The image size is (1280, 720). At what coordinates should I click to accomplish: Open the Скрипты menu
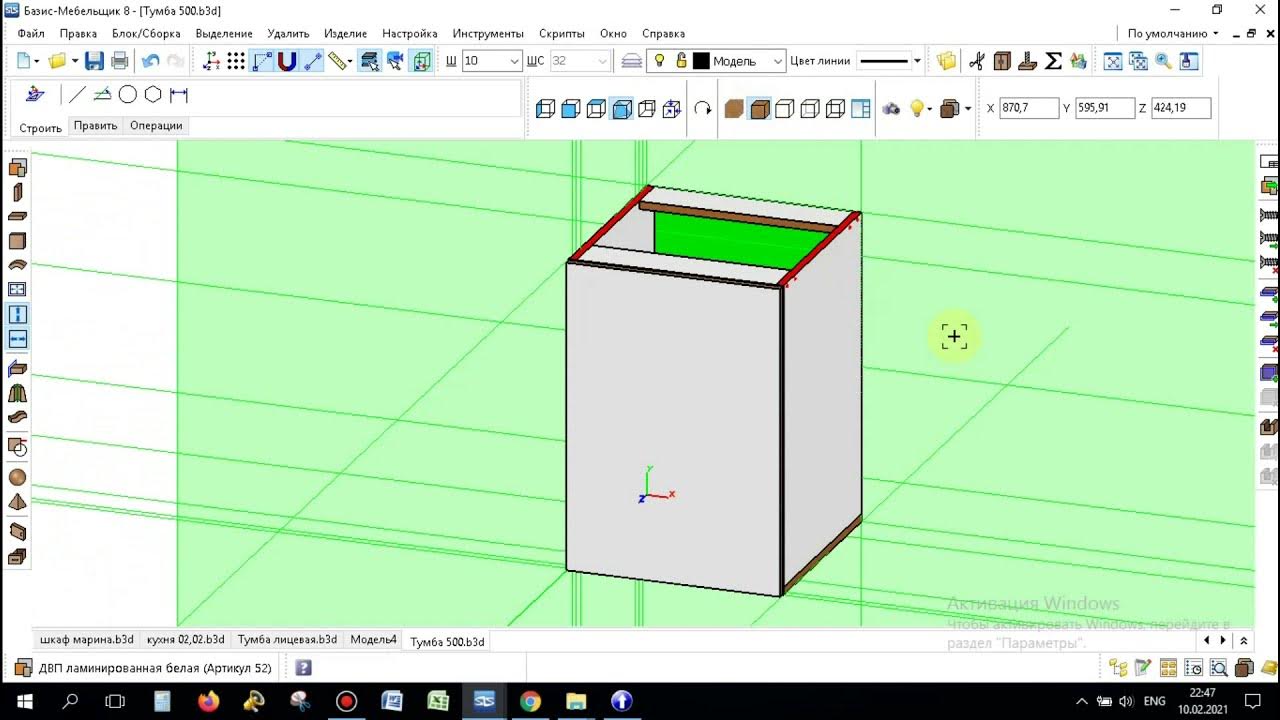[562, 33]
